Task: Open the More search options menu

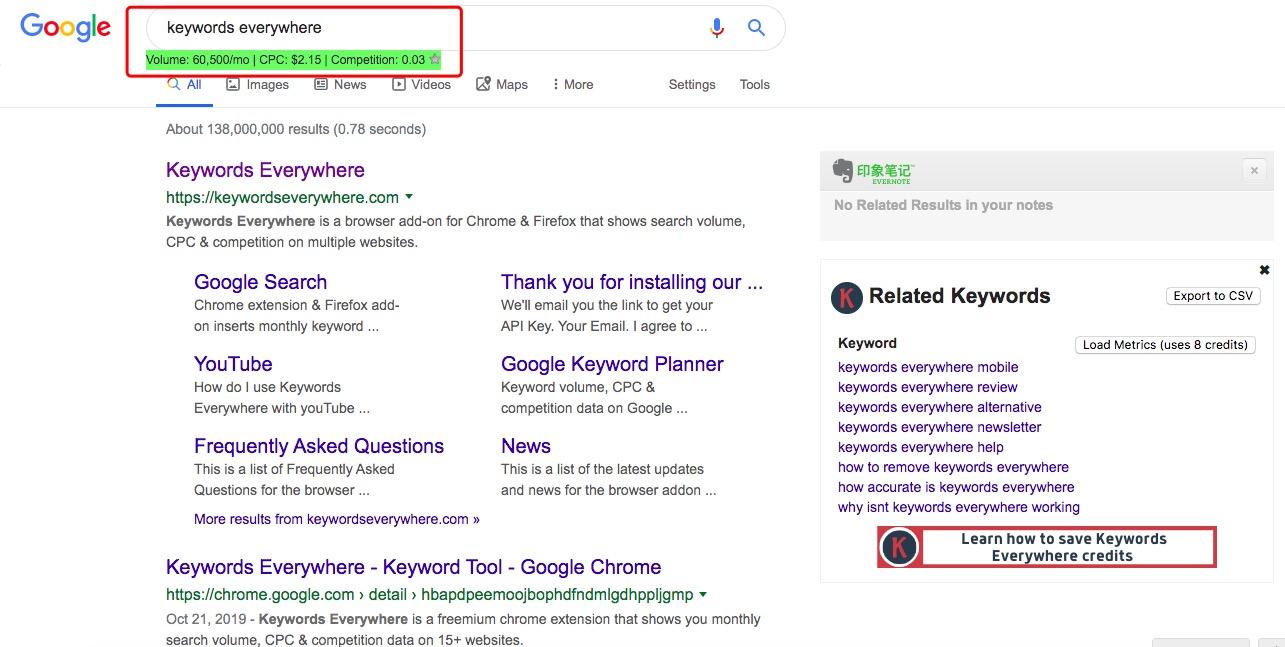Action: 572,85
